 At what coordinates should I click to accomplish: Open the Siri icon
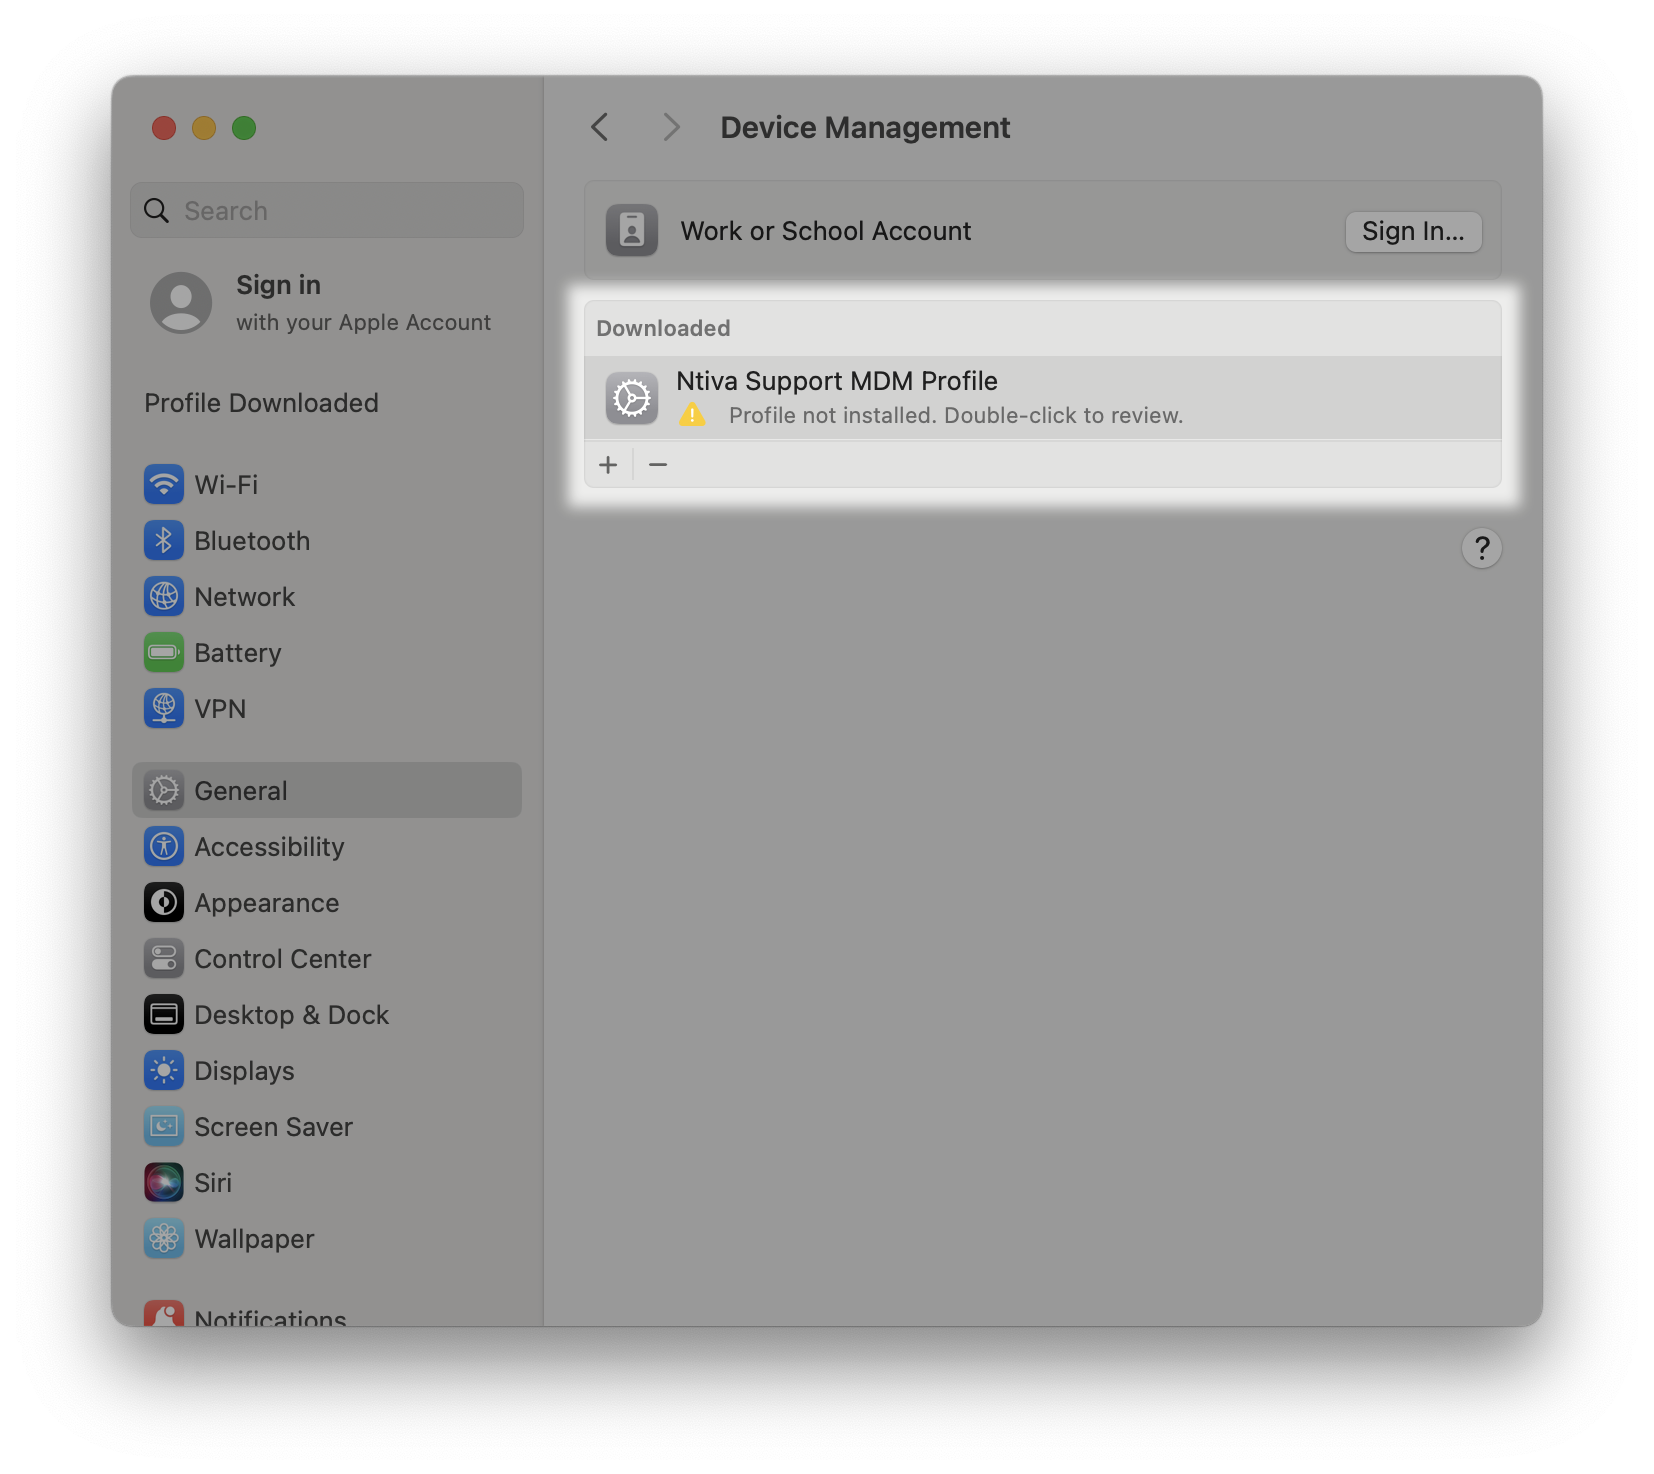click(x=164, y=1183)
